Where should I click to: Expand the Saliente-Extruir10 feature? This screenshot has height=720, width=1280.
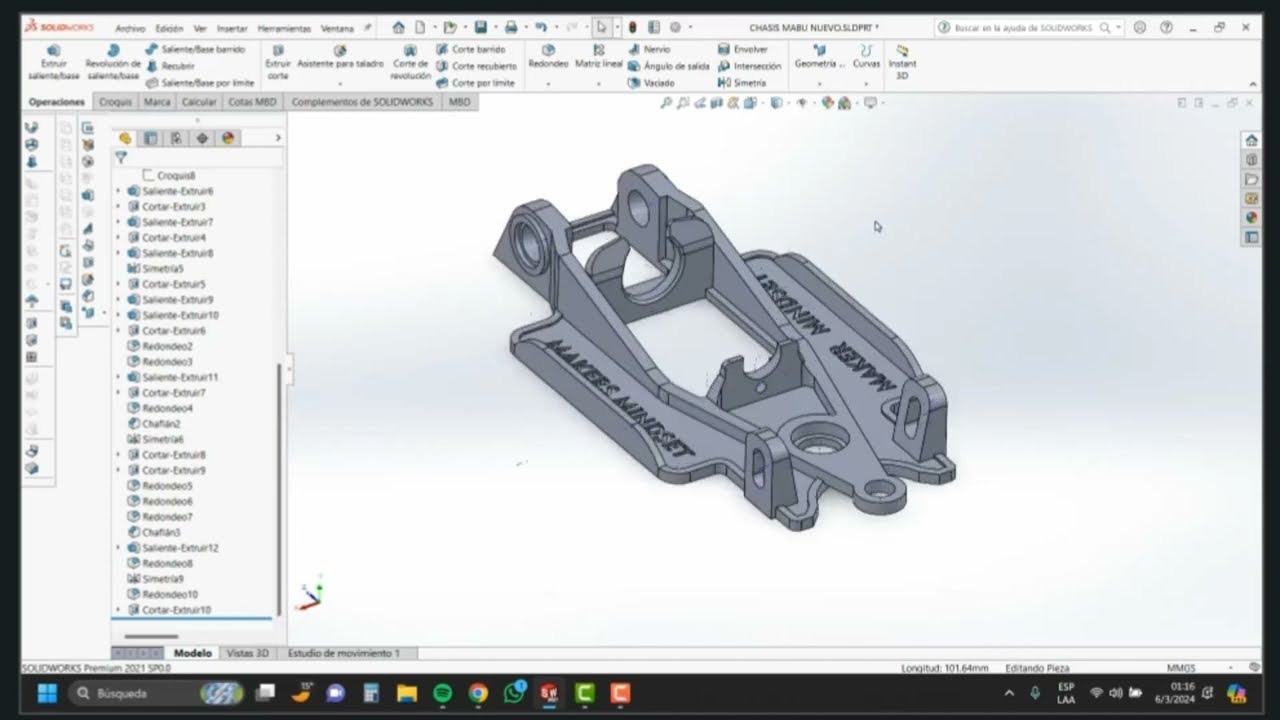point(118,315)
